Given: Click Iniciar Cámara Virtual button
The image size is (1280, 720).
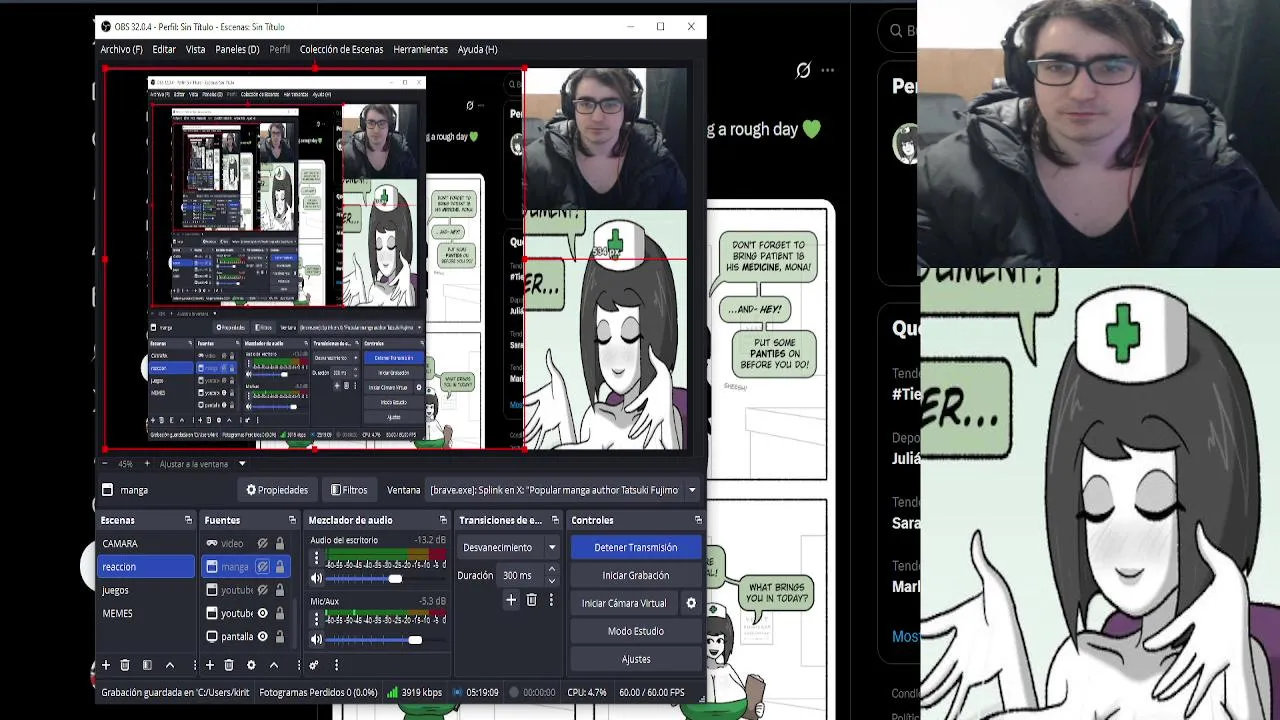Looking at the screenshot, I should click(624, 603).
